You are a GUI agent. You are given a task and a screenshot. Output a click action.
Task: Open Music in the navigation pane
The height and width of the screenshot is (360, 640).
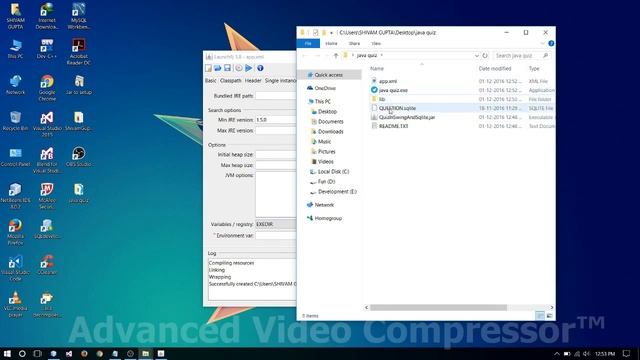click(324, 142)
